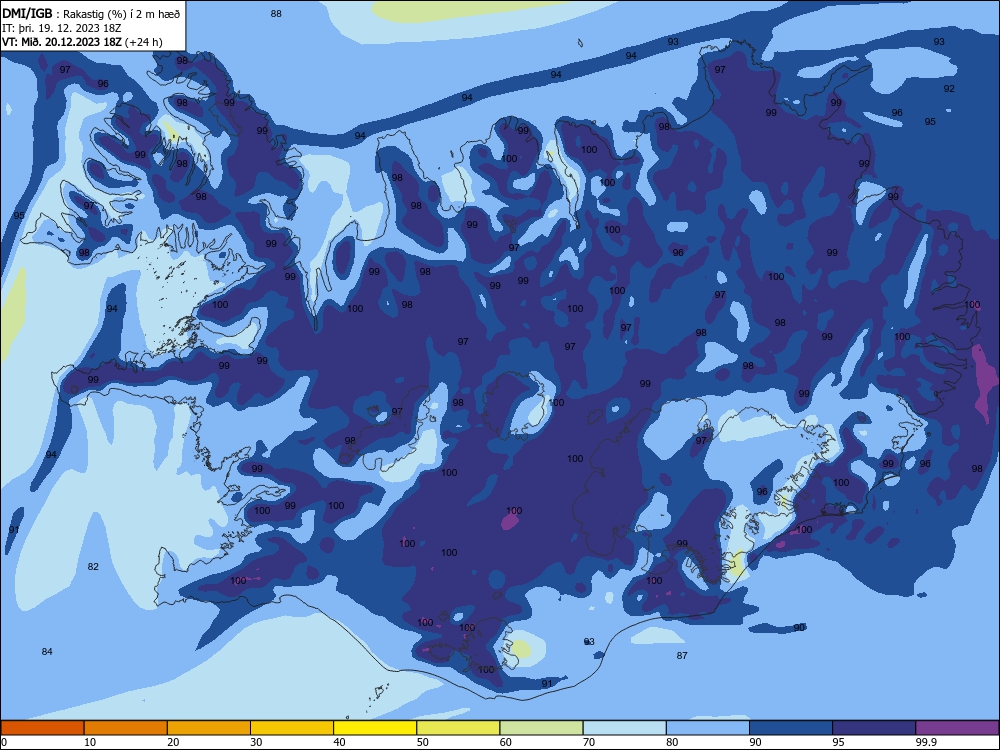Click the map title 'Rakastig (%) í 2 m hæð'
Image resolution: width=1000 pixels, height=750 pixels.
tap(121, 14)
